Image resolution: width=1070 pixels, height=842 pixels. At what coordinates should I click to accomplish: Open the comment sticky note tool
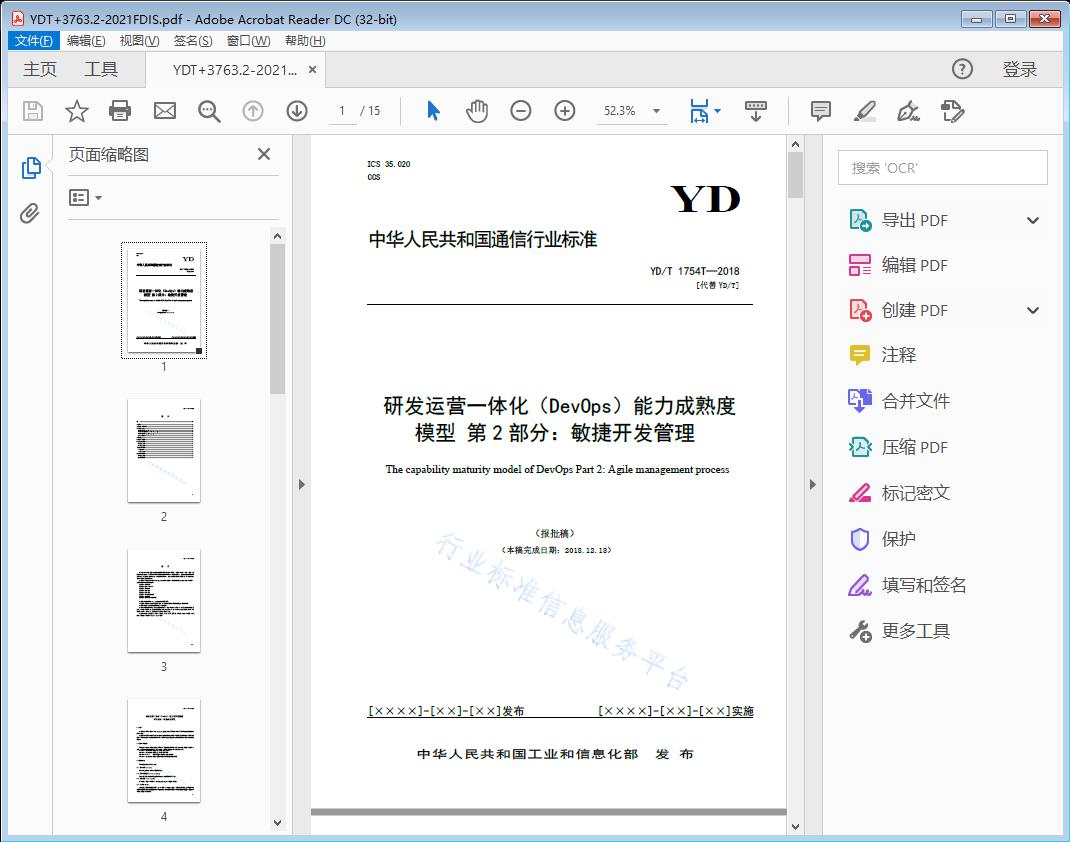point(819,111)
